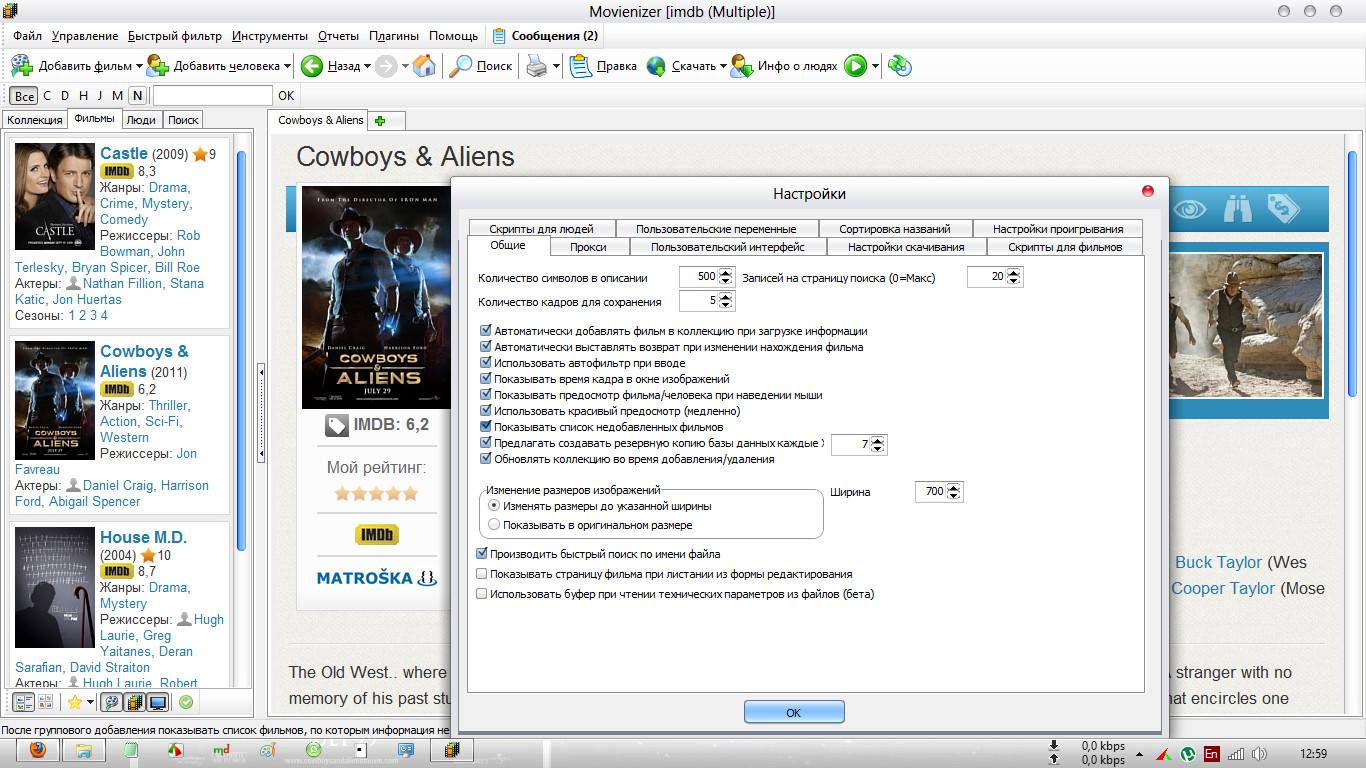Screen dimensions: 1366x768
Task: Click the green play button in toolbar
Action: (x=855, y=66)
